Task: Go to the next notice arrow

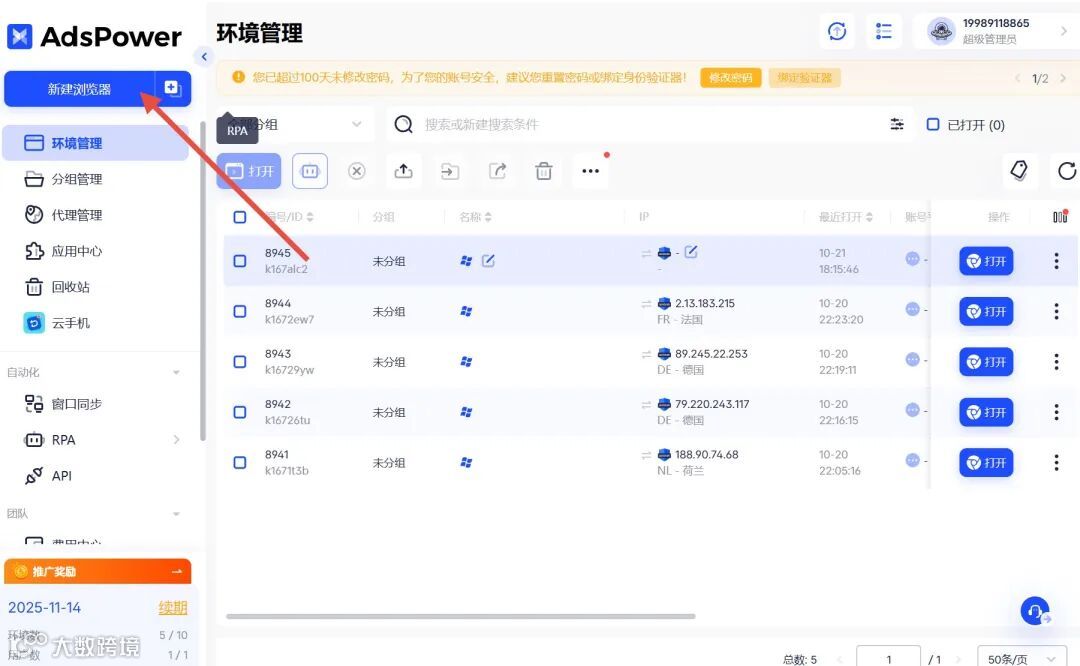Action: [1063, 78]
